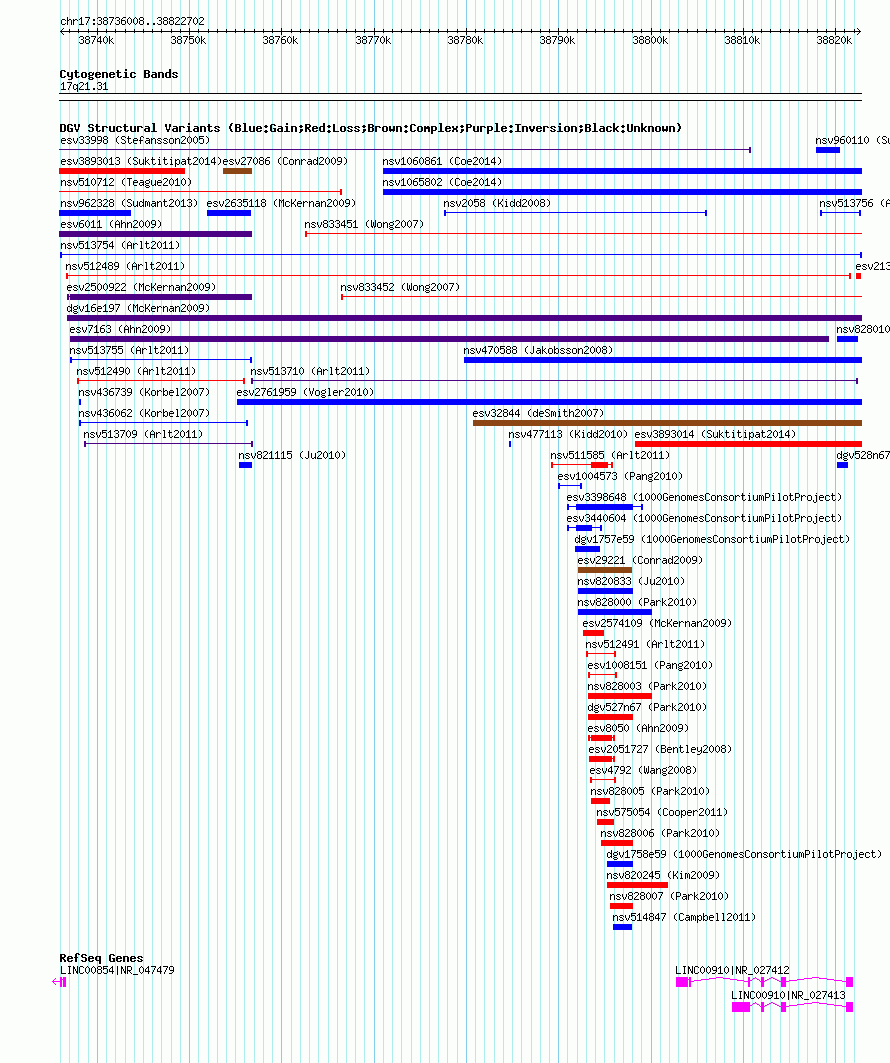The height and width of the screenshot is (1063, 890).
Task: Select the dgv16e197 (McKernan2009) label
Action: tap(138, 308)
